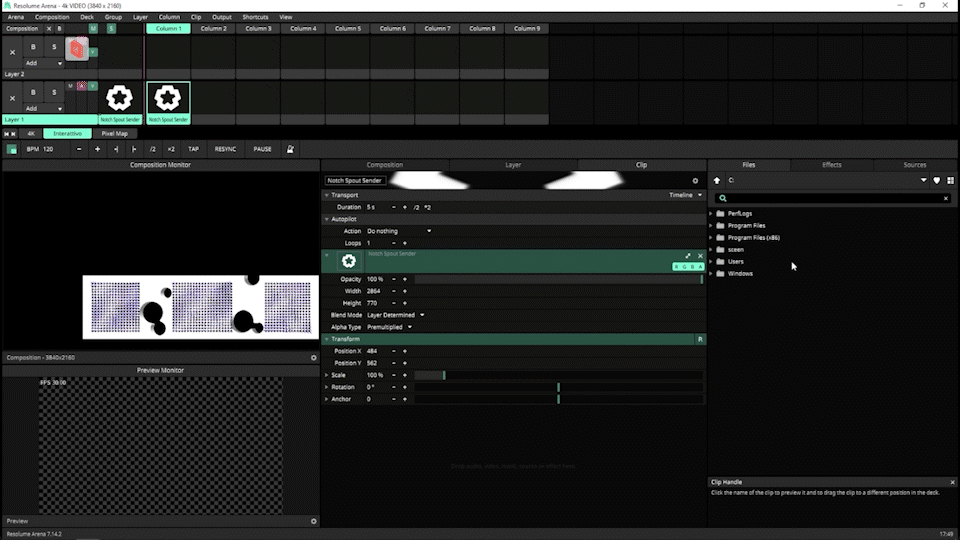Collapse the Transport section
The width and height of the screenshot is (960, 540).
point(327,195)
